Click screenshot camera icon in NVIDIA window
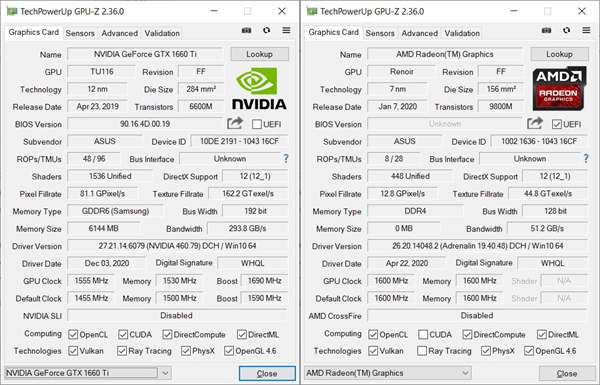This screenshot has width=600, height=385. pyautogui.click(x=246, y=30)
